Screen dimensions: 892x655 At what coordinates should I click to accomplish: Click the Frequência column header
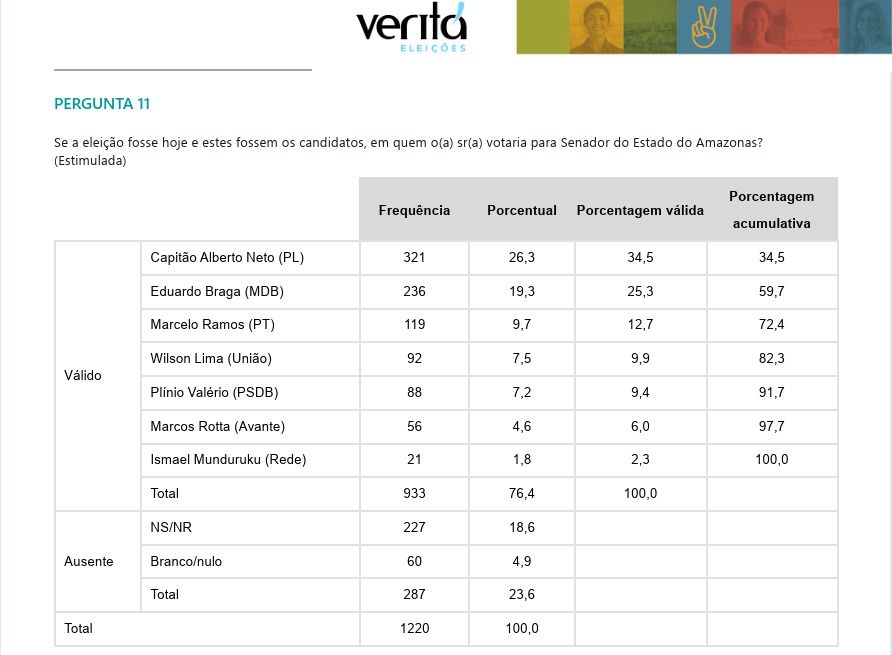pos(414,210)
